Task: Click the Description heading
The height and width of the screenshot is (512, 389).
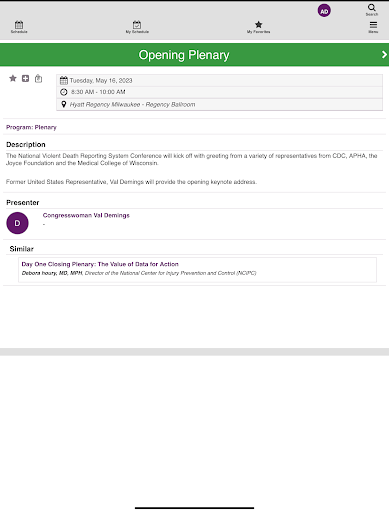Action: [x=26, y=144]
